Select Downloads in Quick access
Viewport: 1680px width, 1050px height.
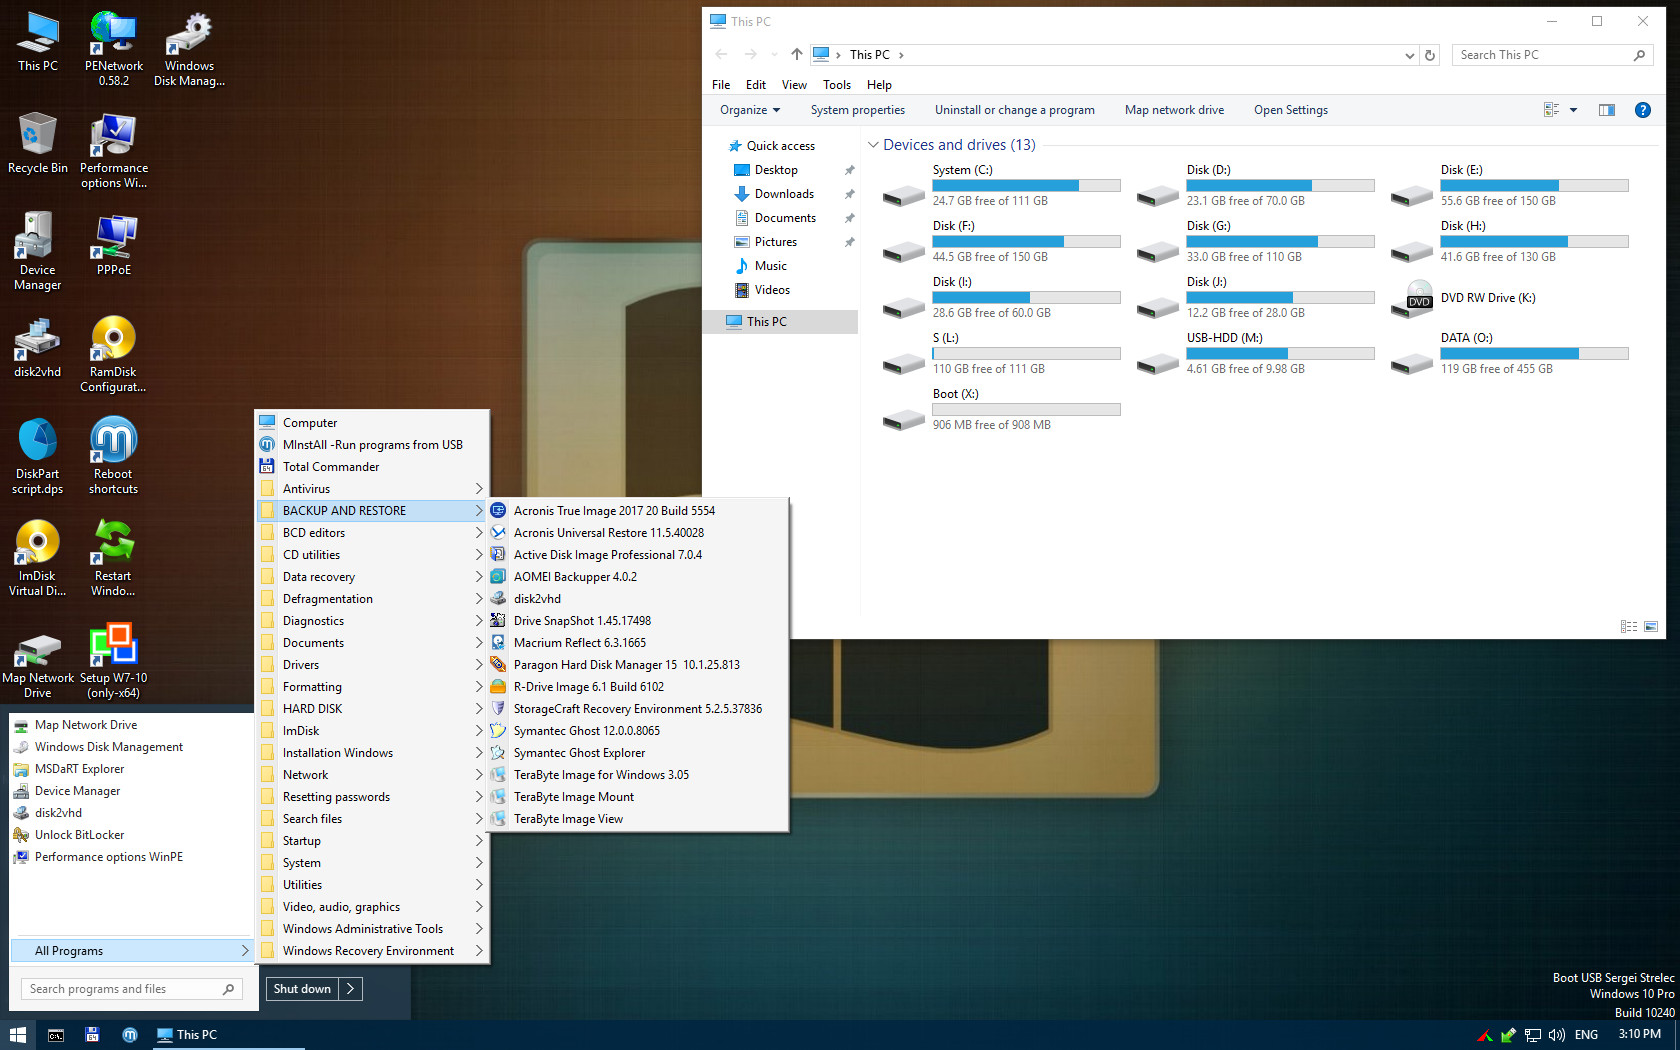coord(784,194)
